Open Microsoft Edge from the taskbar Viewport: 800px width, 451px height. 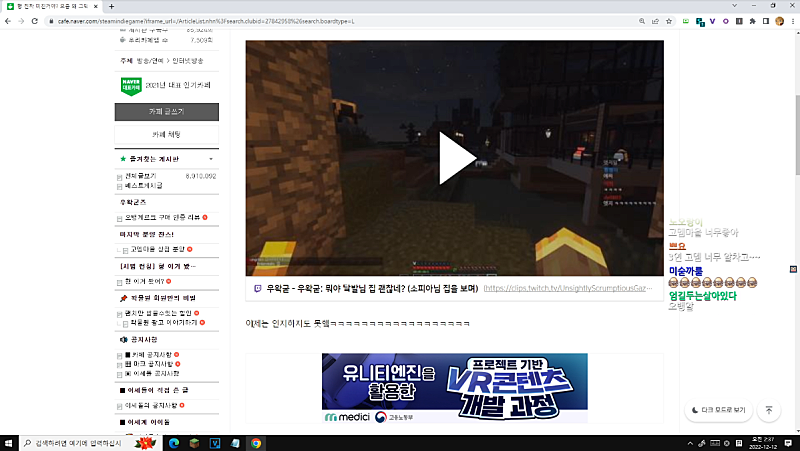point(174,443)
